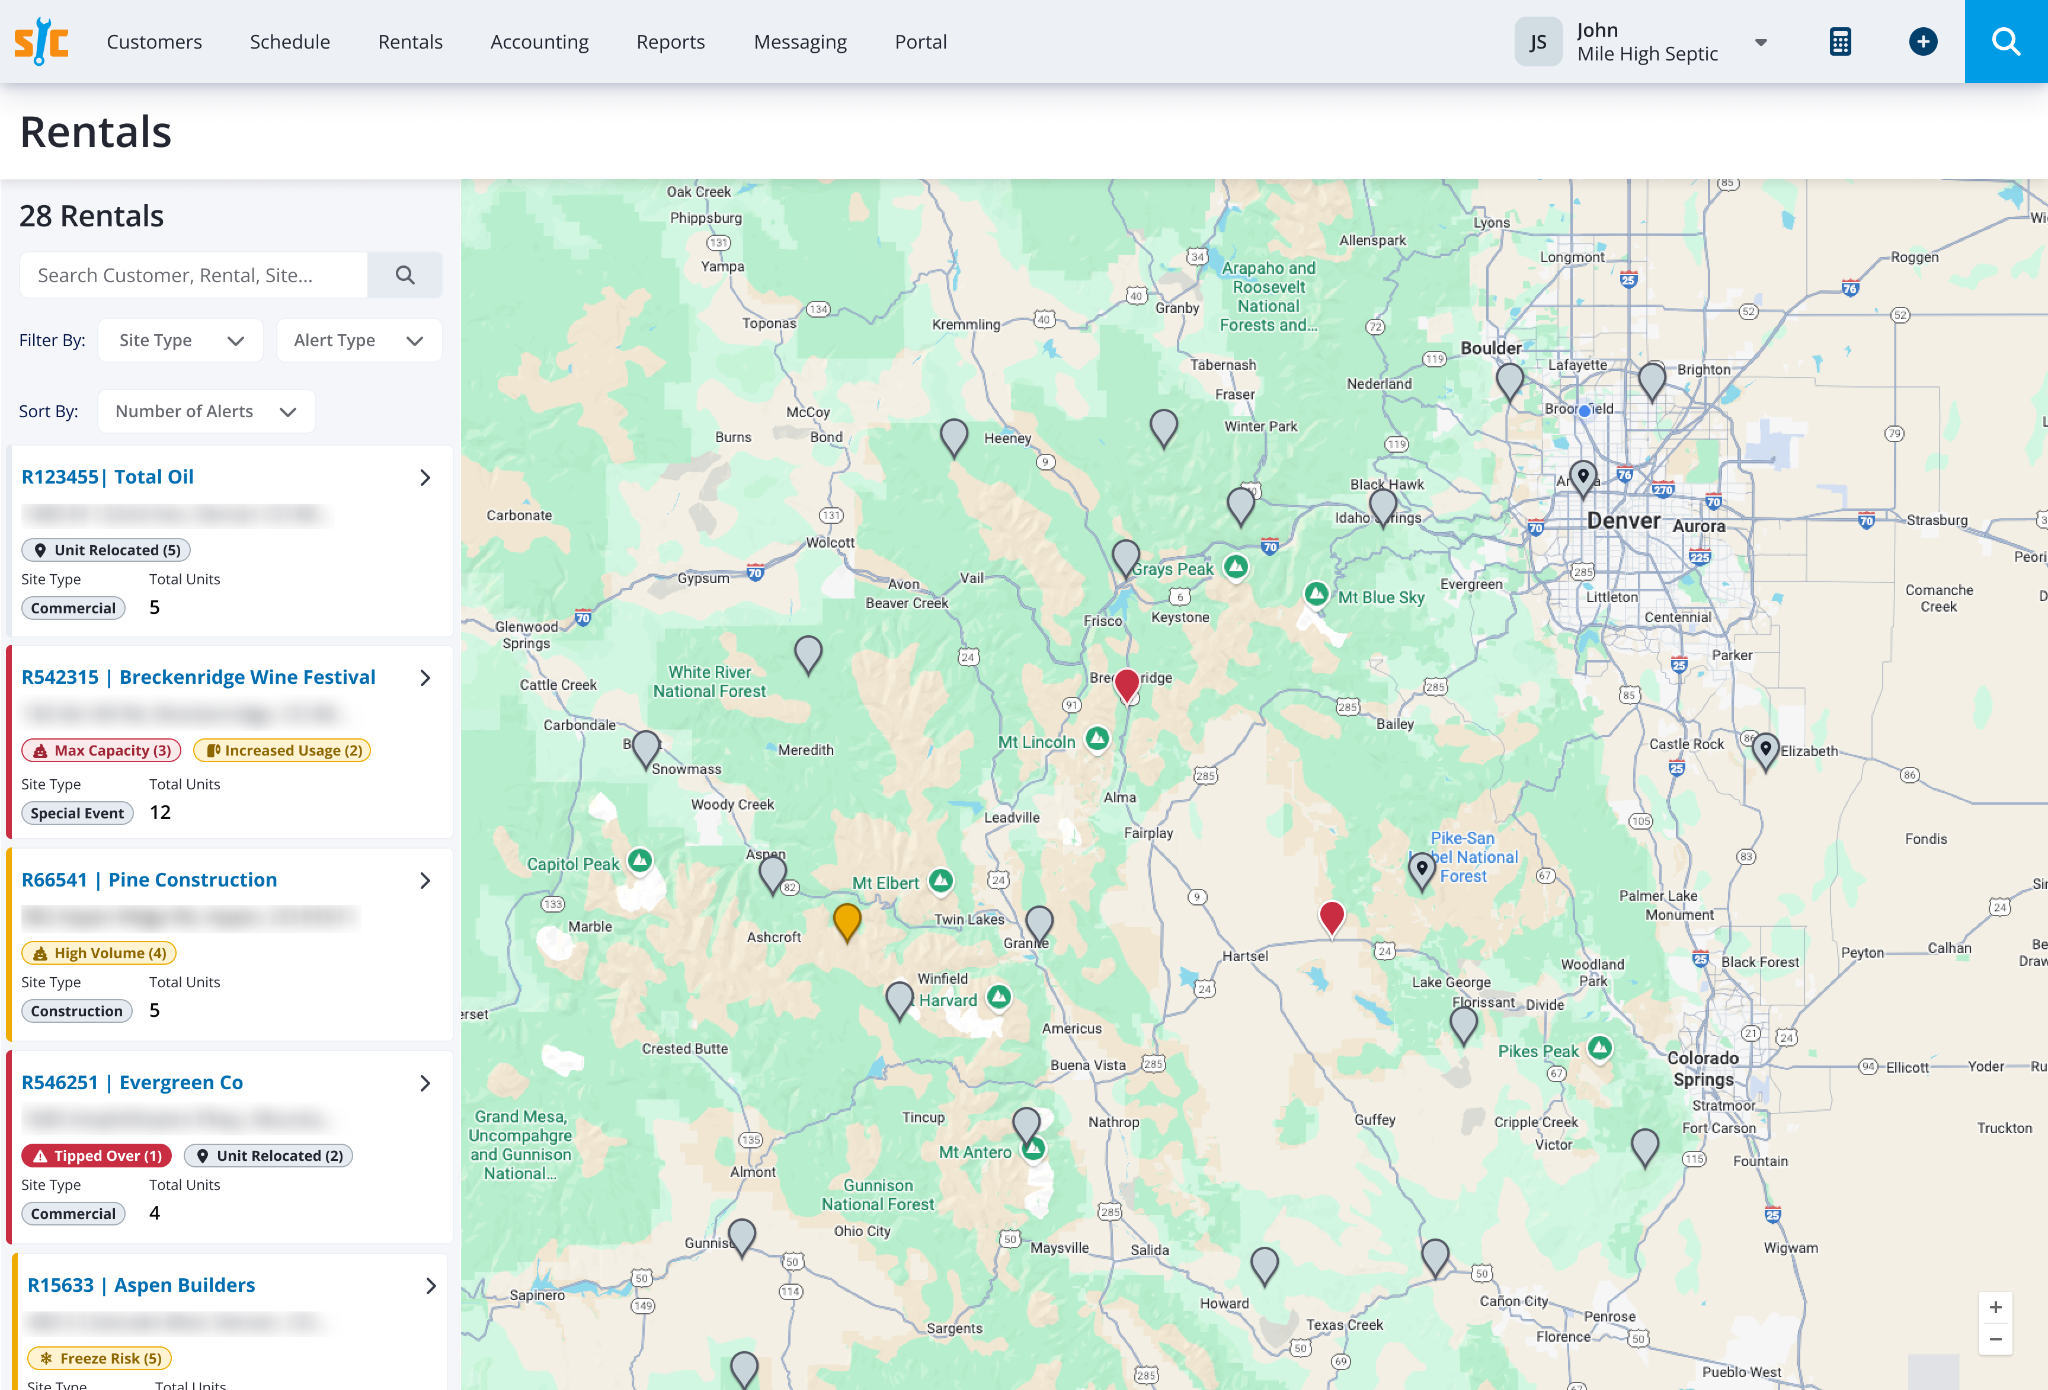
Task: Click the gray pin near Snowmass
Action: [646, 749]
